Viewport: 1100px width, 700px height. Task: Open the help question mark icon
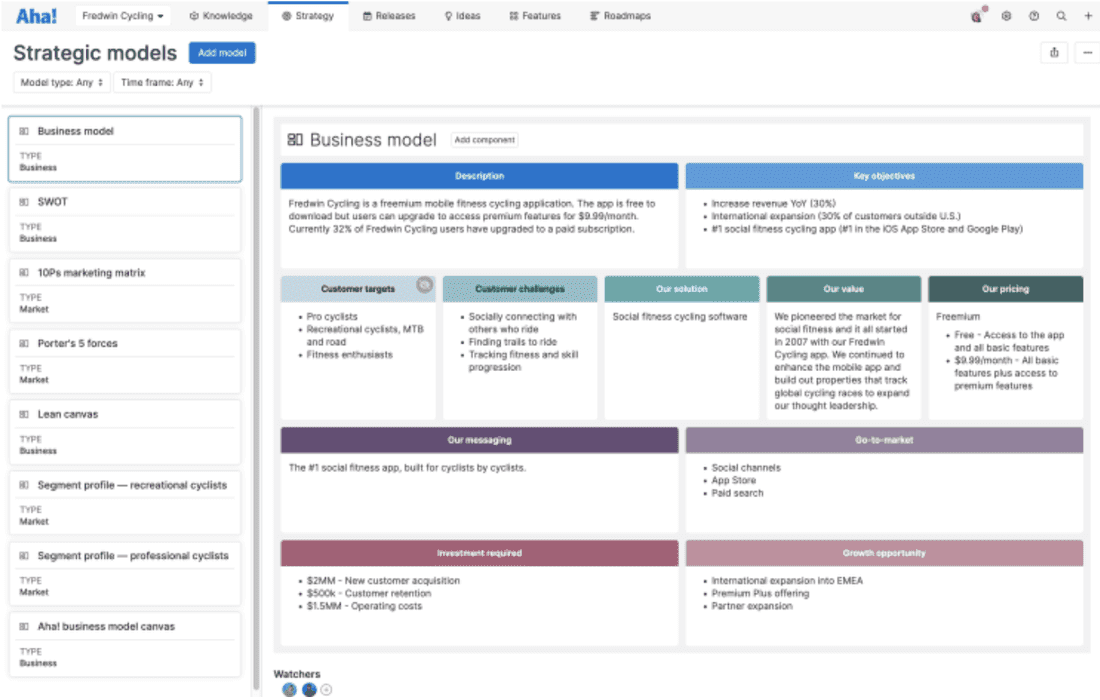coord(1034,16)
